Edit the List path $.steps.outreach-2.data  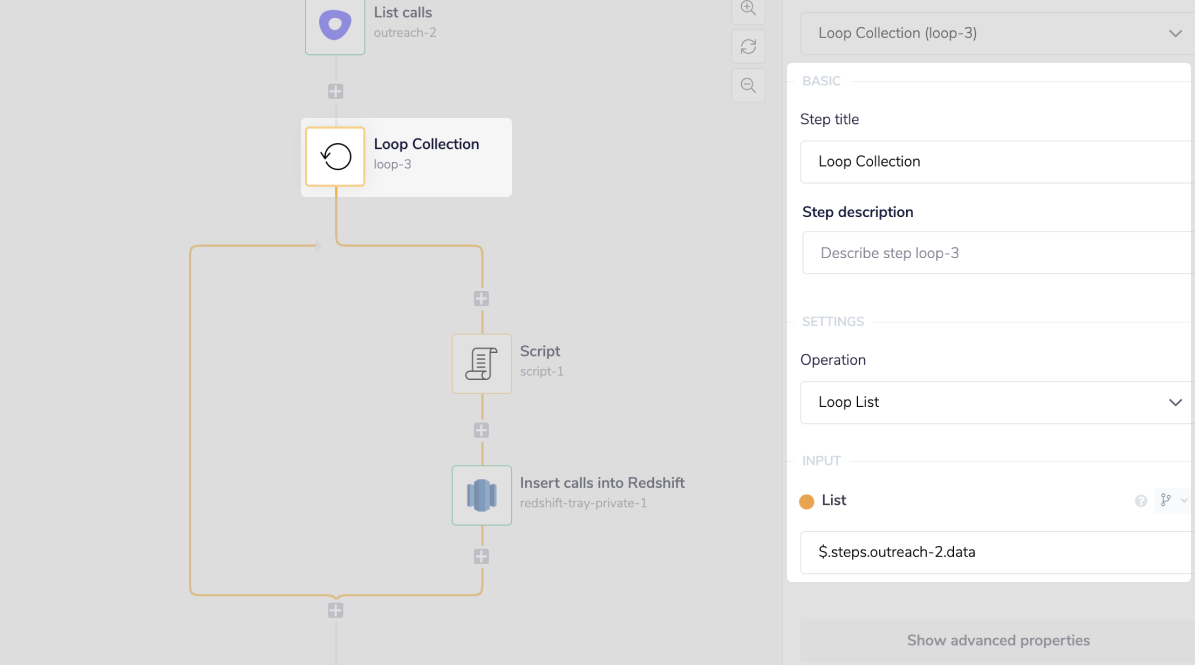[x=997, y=552]
